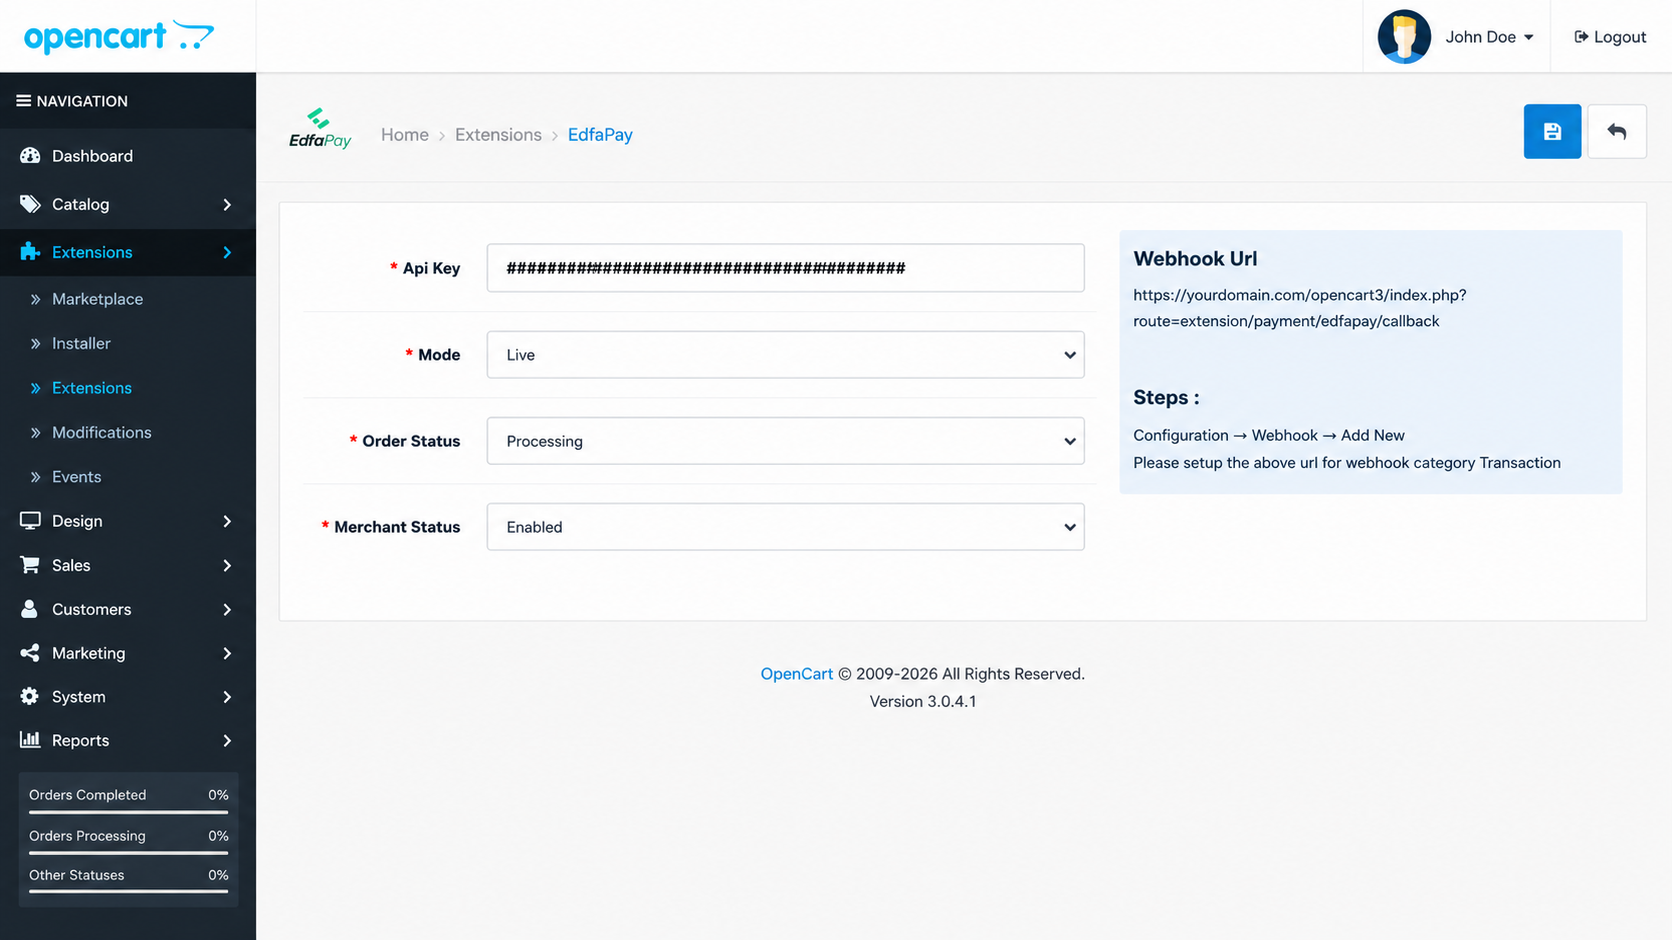
Task: Click the Marketing share icon
Action: click(x=30, y=653)
